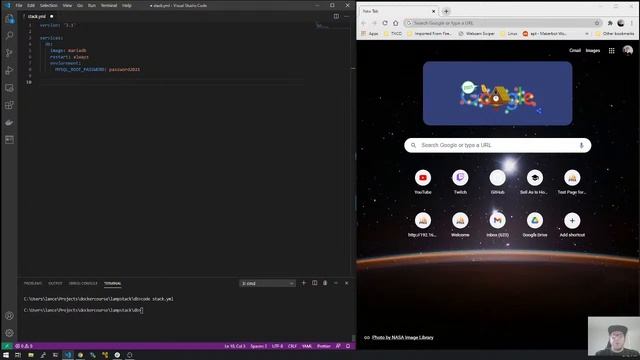Open Google Drive shortcut tile
The width and height of the screenshot is (640, 360).
(x=535, y=225)
